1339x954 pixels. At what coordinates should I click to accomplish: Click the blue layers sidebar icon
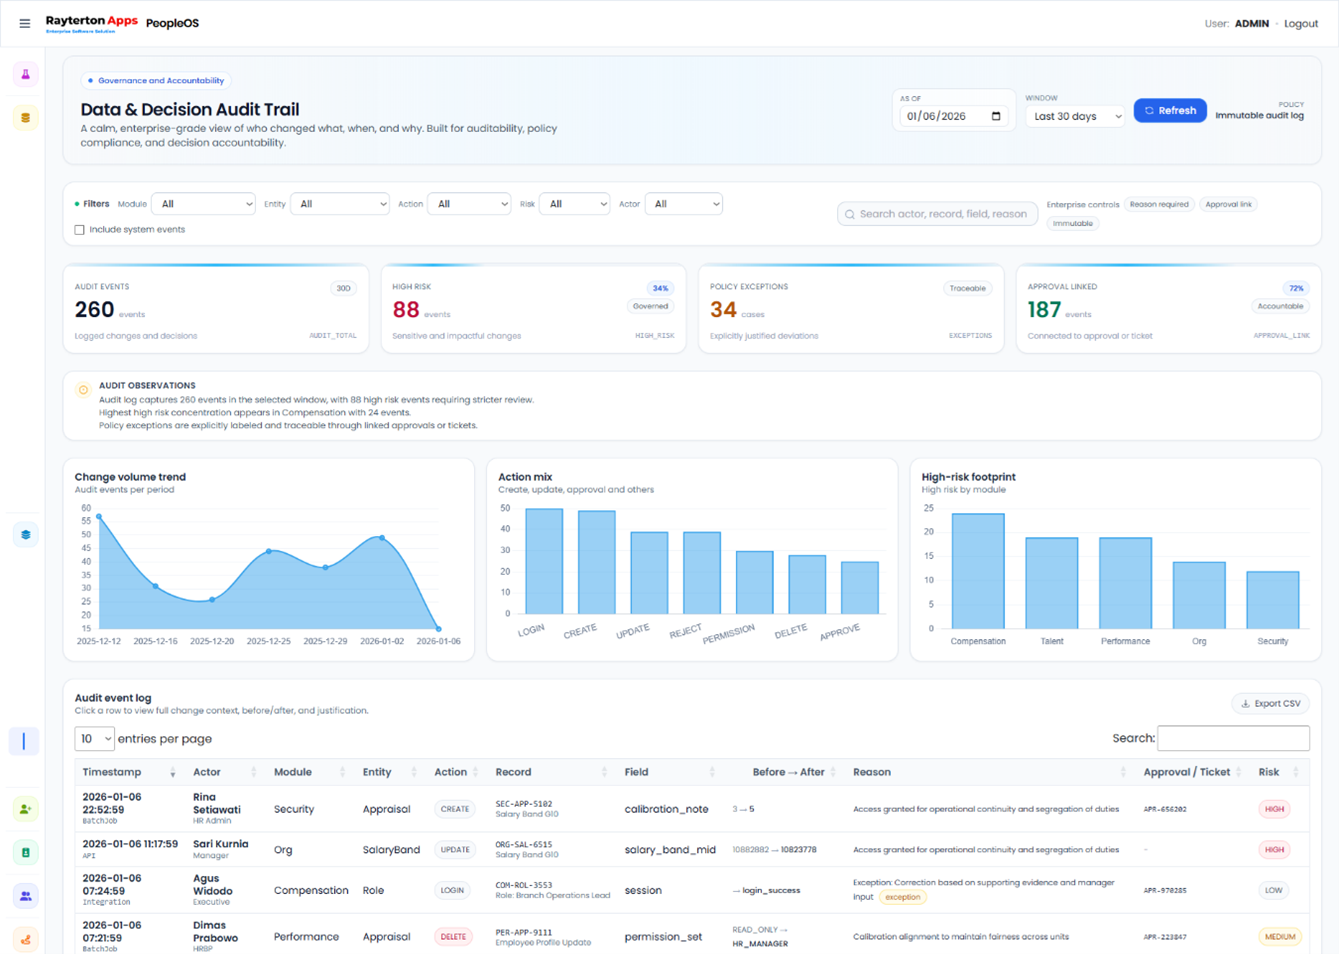click(25, 535)
